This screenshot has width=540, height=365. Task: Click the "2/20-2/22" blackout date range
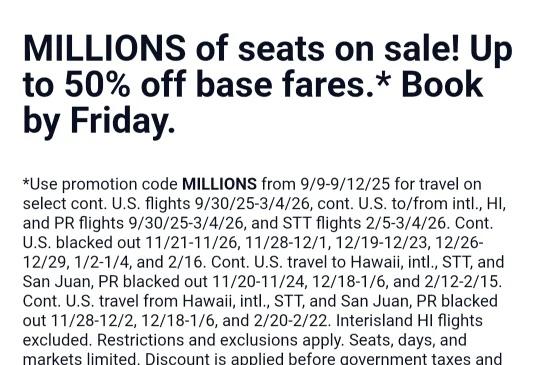291,321
